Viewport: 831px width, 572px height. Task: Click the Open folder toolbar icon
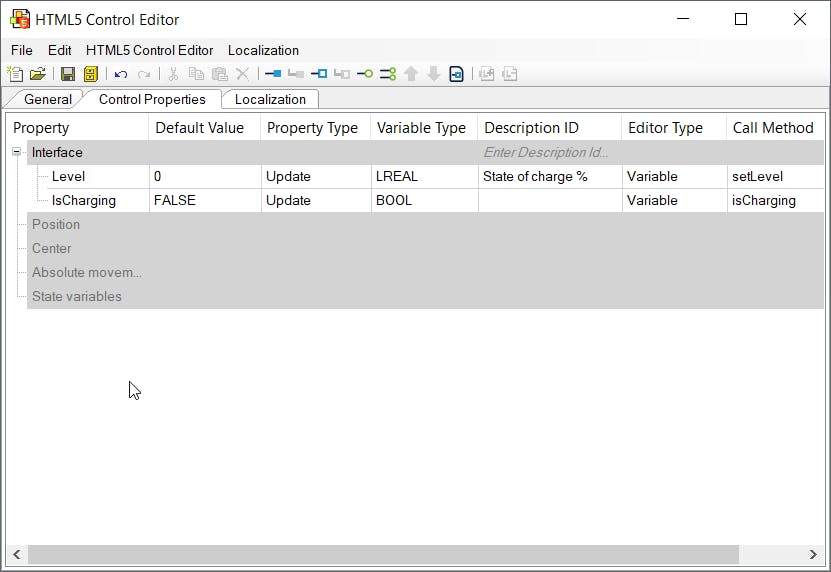pyautogui.click(x=38, y=74)
